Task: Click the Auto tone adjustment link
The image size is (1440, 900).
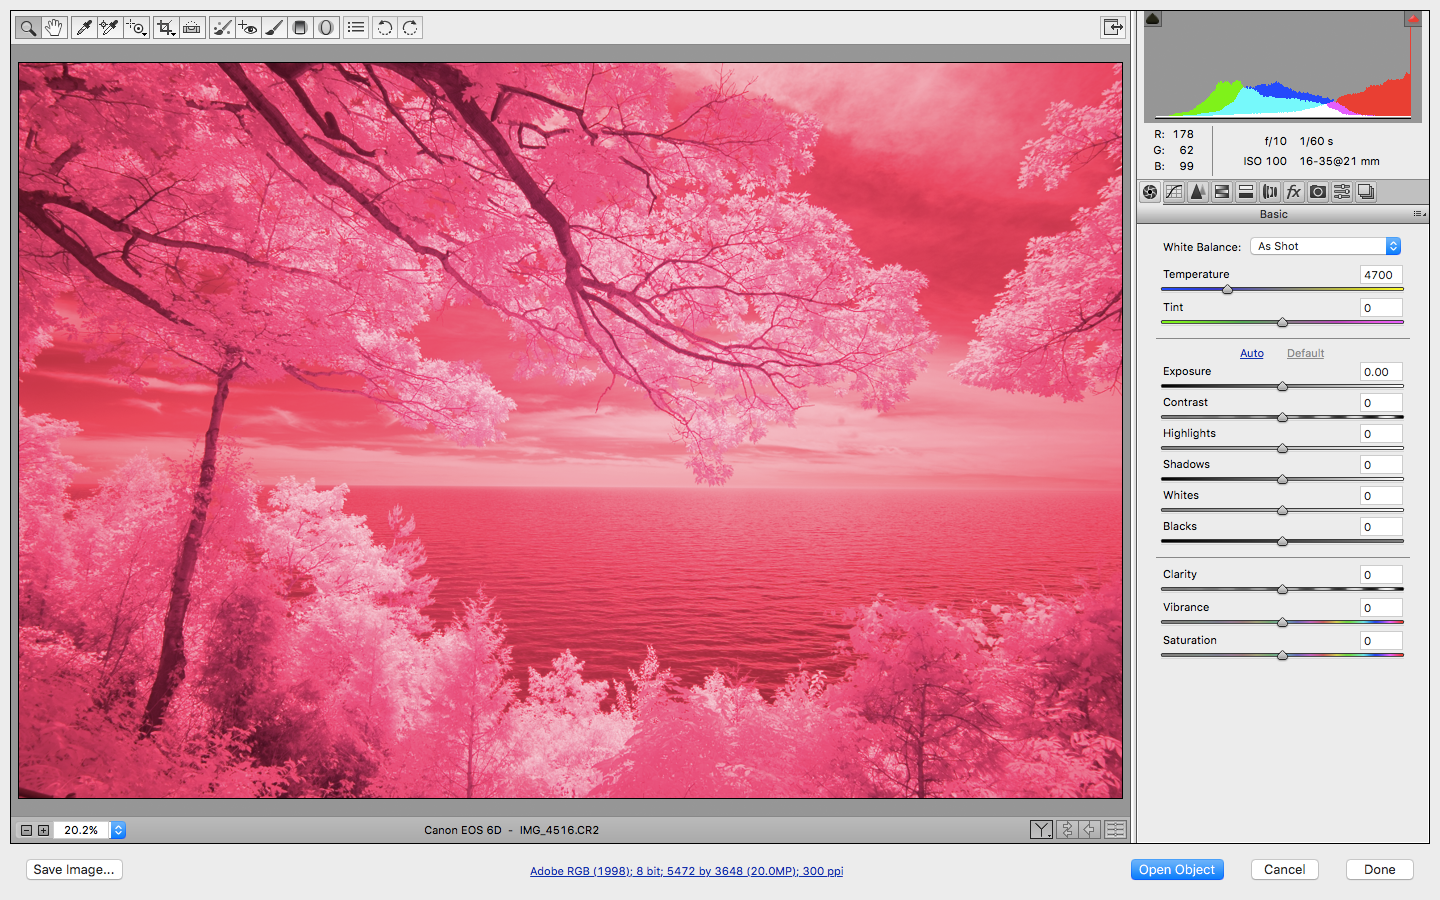Action: pyautogui.click(x=1252, y=353)
